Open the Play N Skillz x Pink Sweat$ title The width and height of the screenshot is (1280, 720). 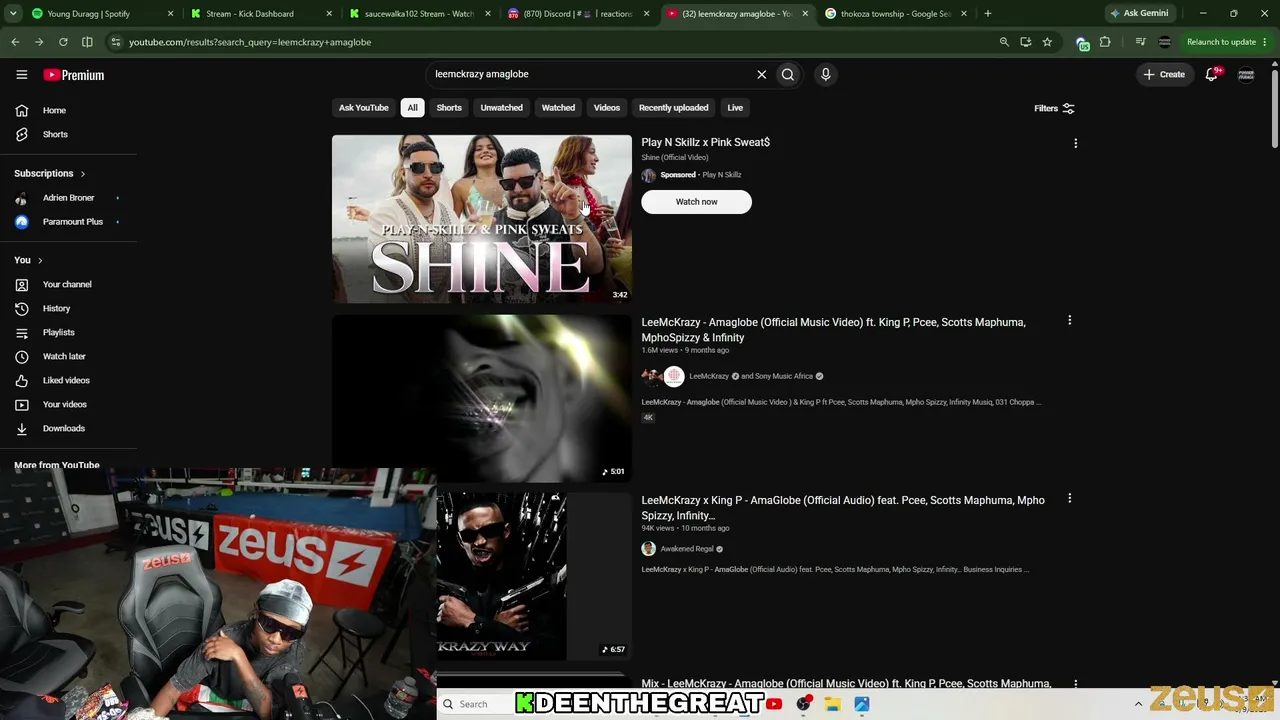click(x=705, y=142)
